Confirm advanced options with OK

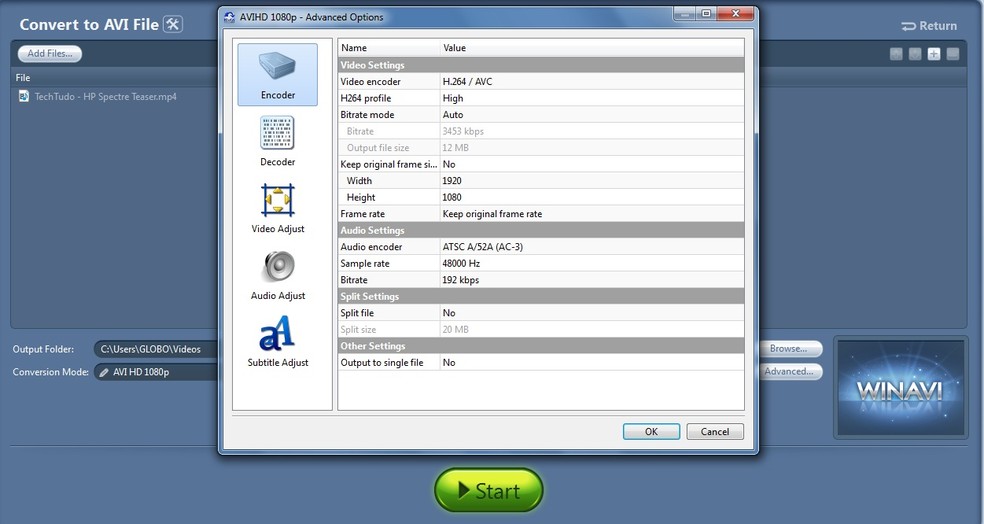(x=651, y=432)
